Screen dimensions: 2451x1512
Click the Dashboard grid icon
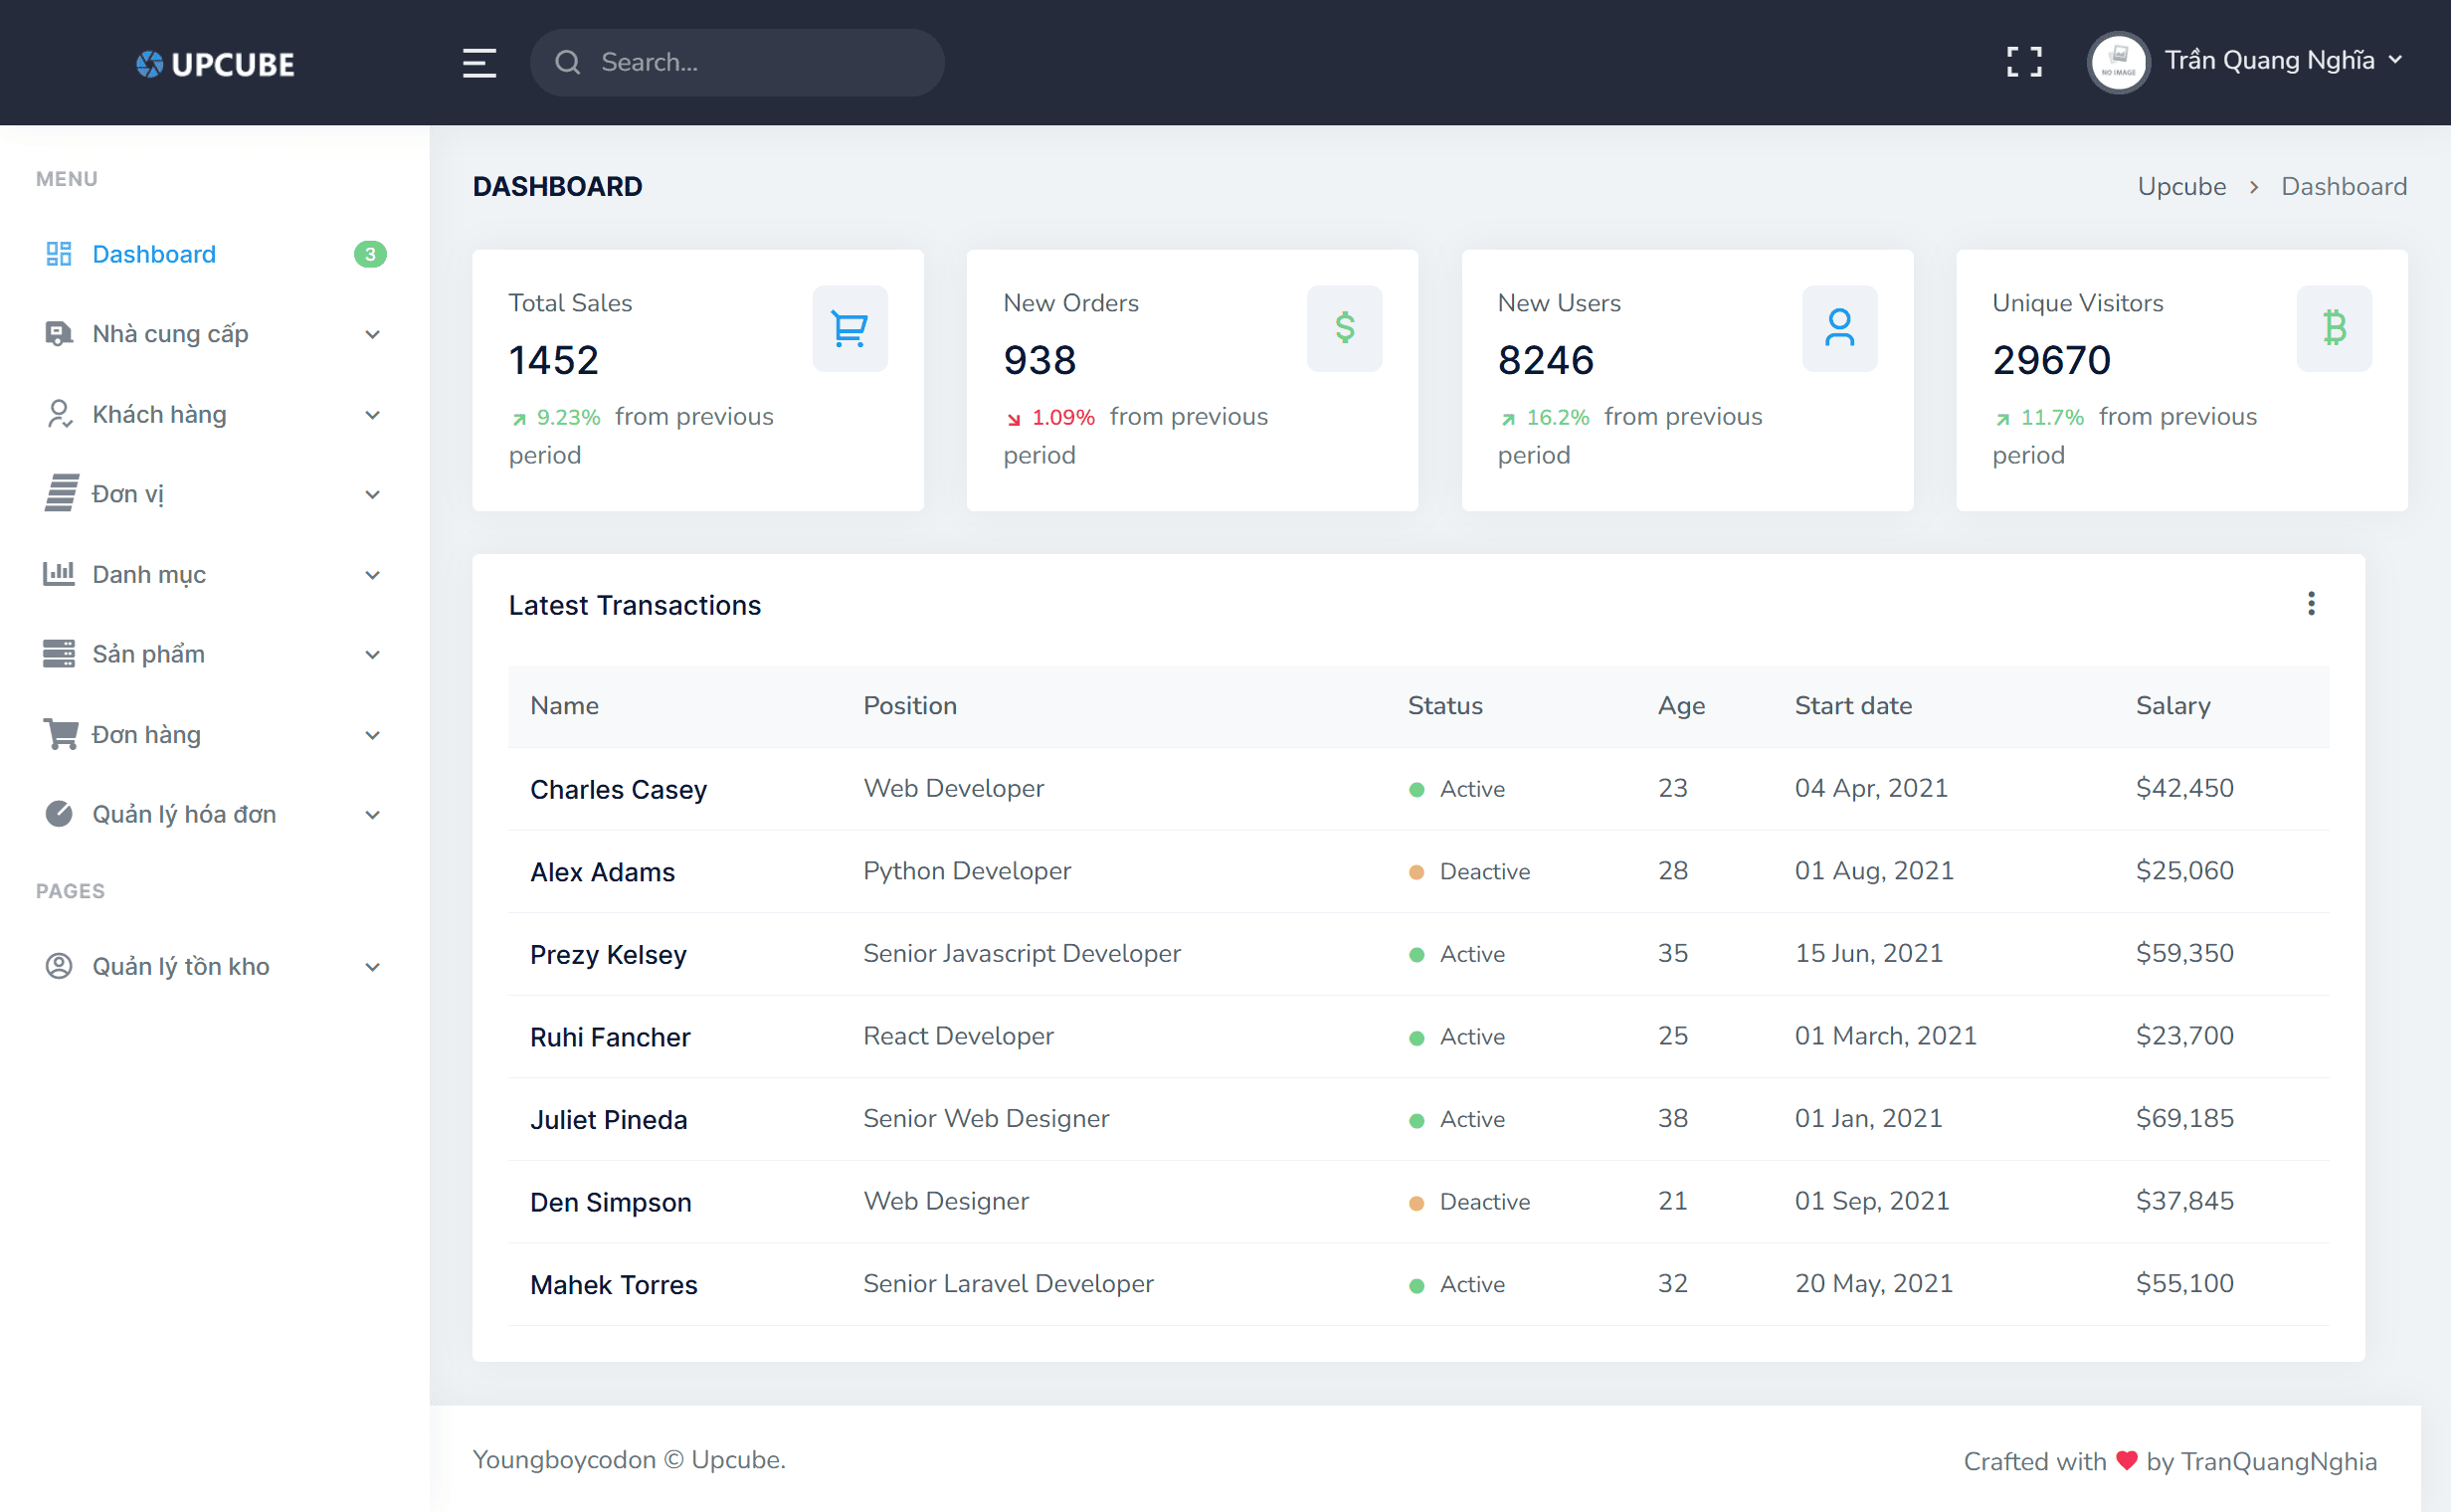59,254
